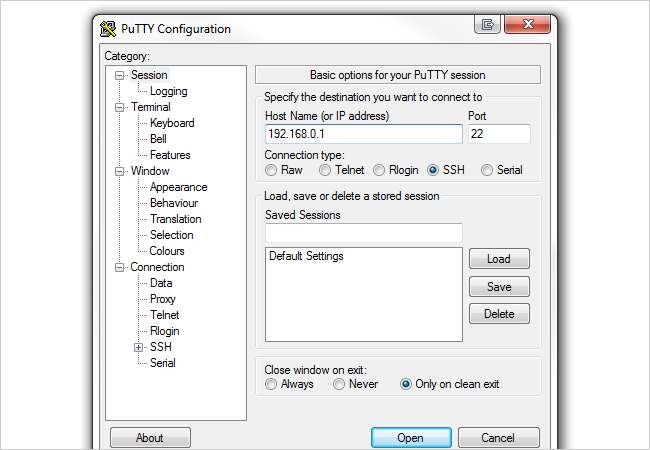
Task: Select Default Settings in saved sessions list
Action: point(306,256)
